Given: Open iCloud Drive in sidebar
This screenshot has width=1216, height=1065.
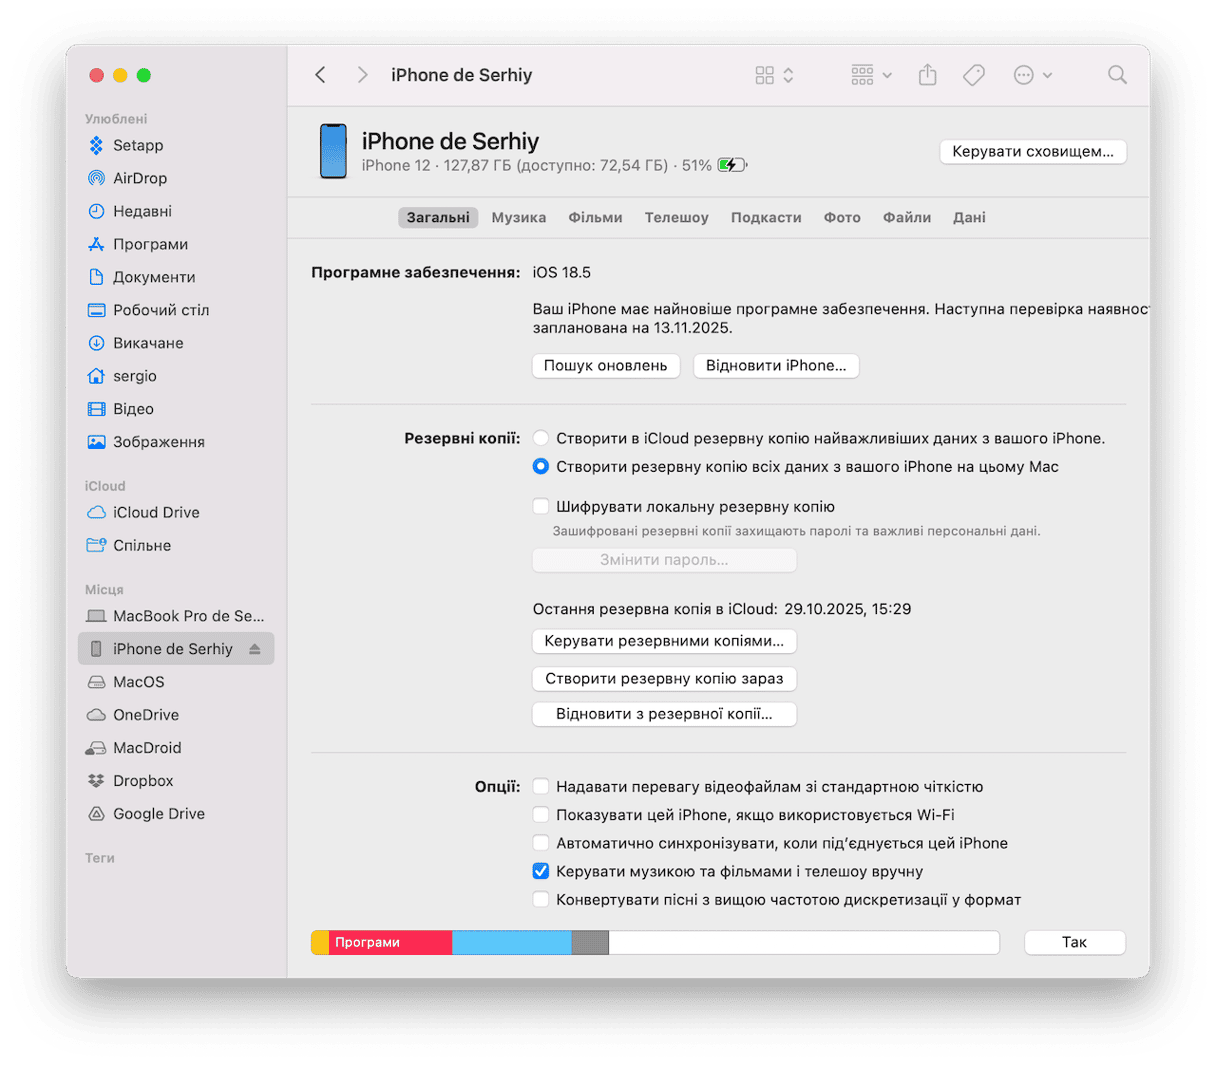Looking at the screenshot, I should [x=155, y=512].
